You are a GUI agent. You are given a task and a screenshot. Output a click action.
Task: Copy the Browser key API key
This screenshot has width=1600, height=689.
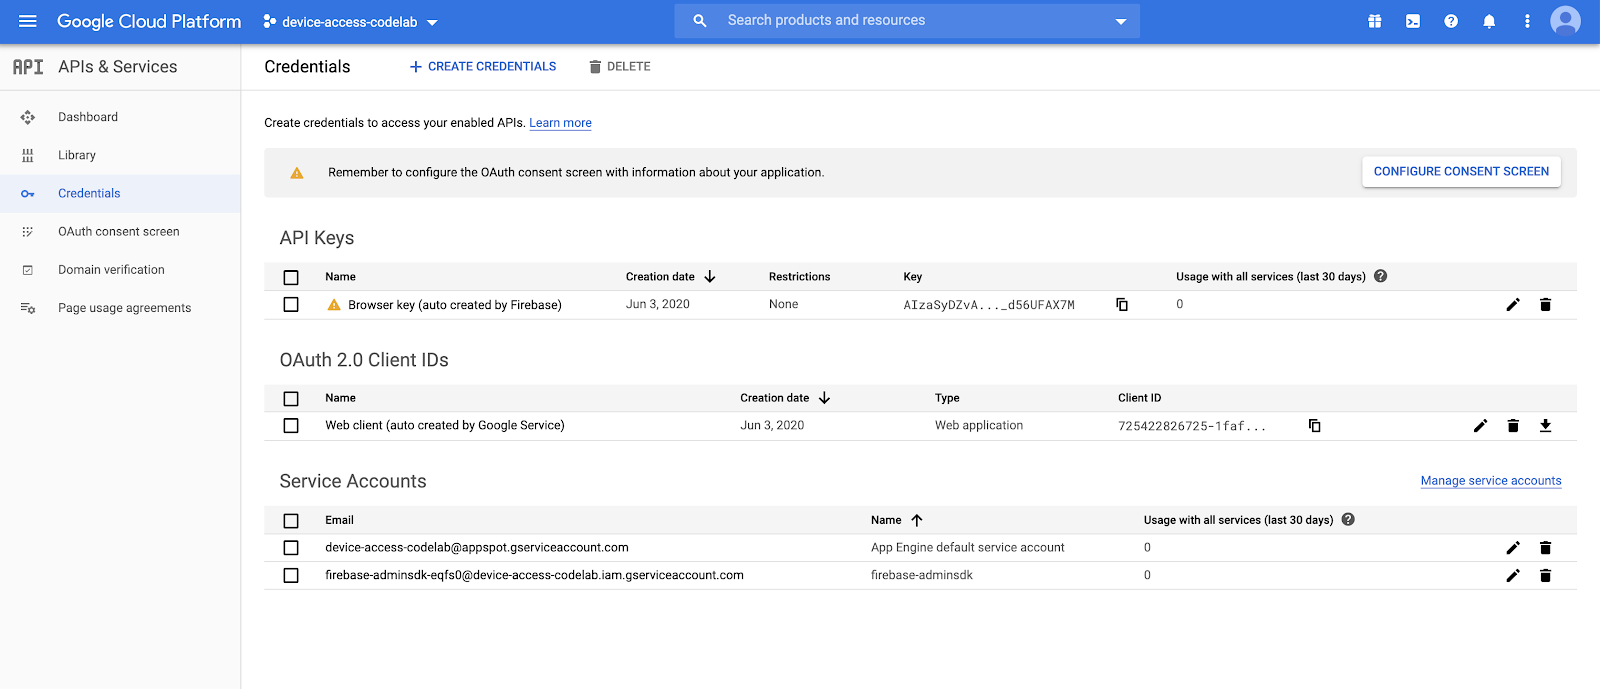click(1122, 305)
